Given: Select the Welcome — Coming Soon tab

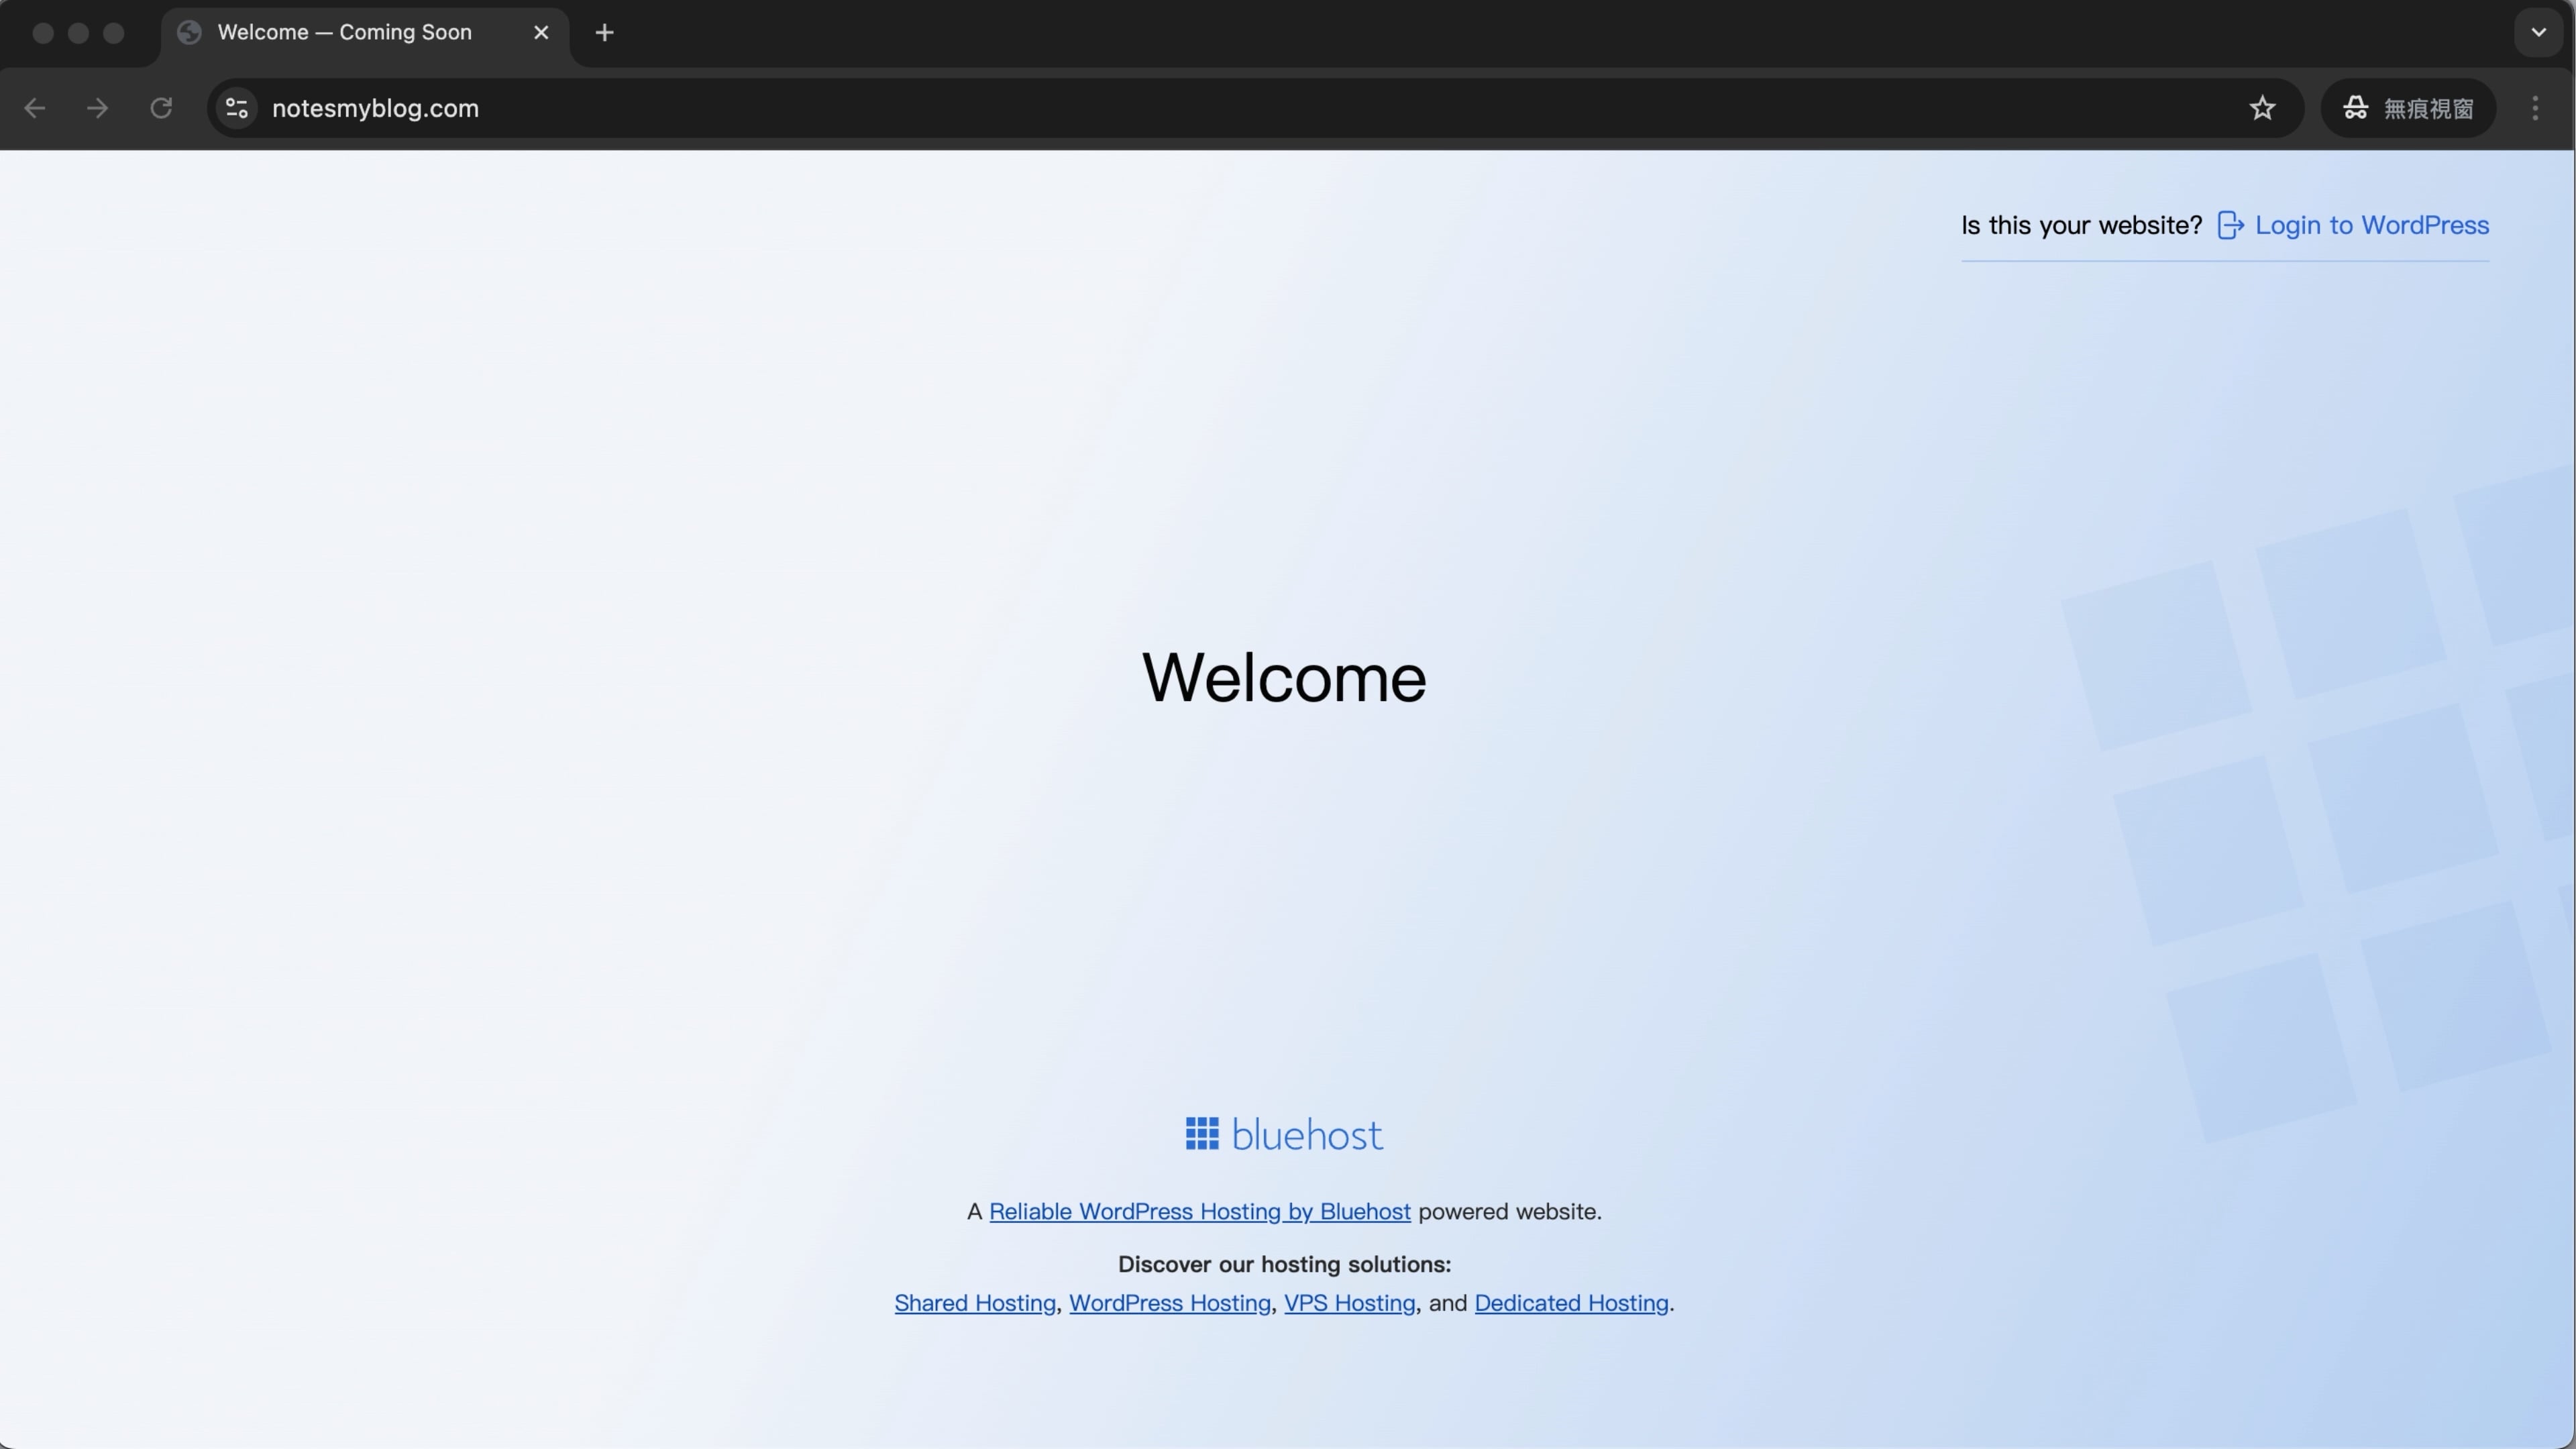Looking at the screenshot, I should 344,33.
